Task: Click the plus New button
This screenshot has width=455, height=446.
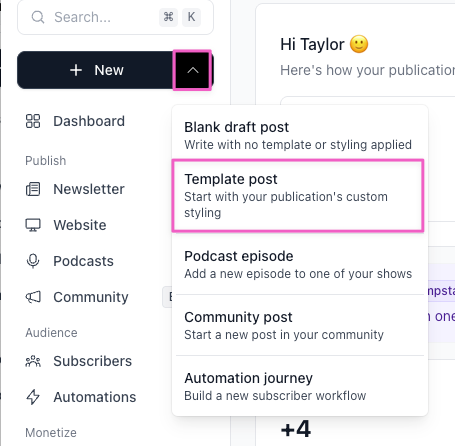Action: click(95, 70)
